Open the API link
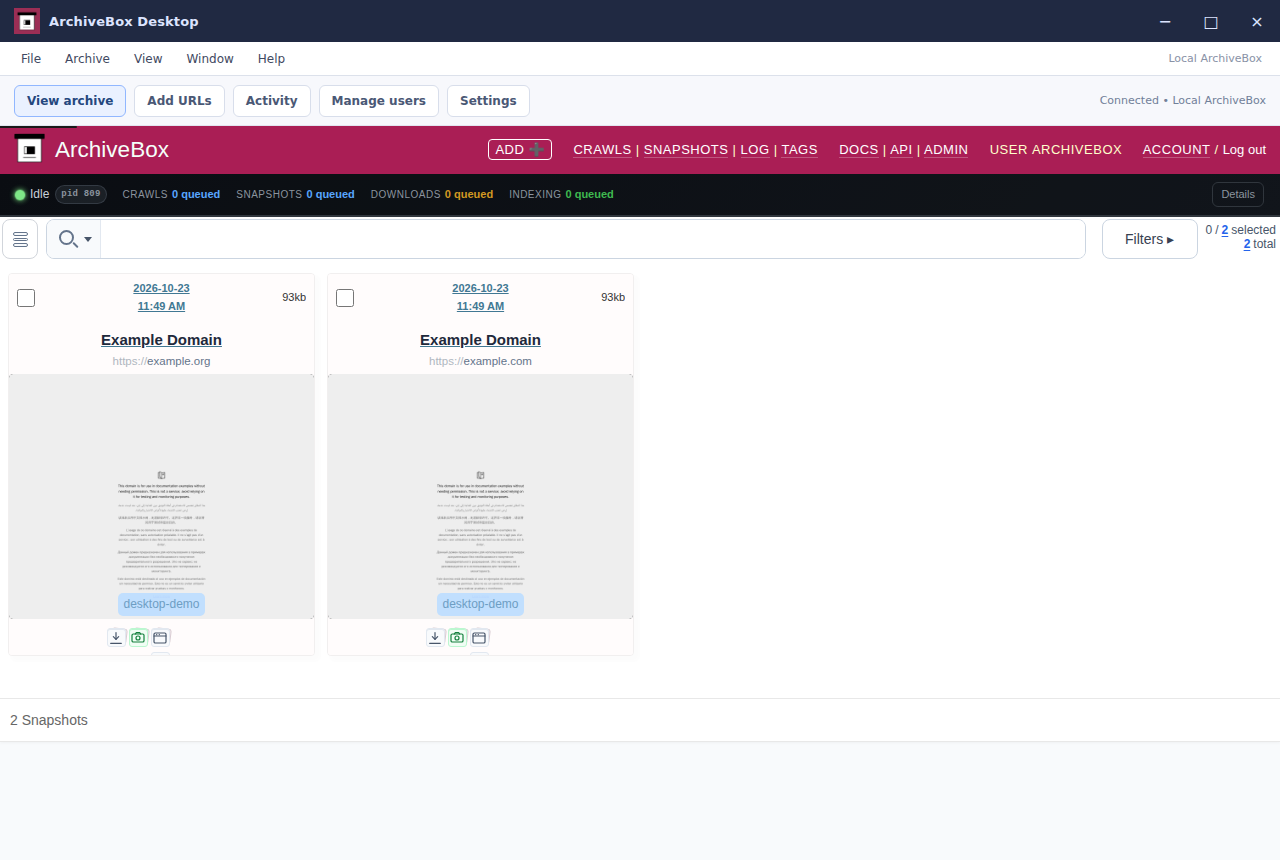Viewport: 1280px width, 860px height. click(x=901, y=150)
